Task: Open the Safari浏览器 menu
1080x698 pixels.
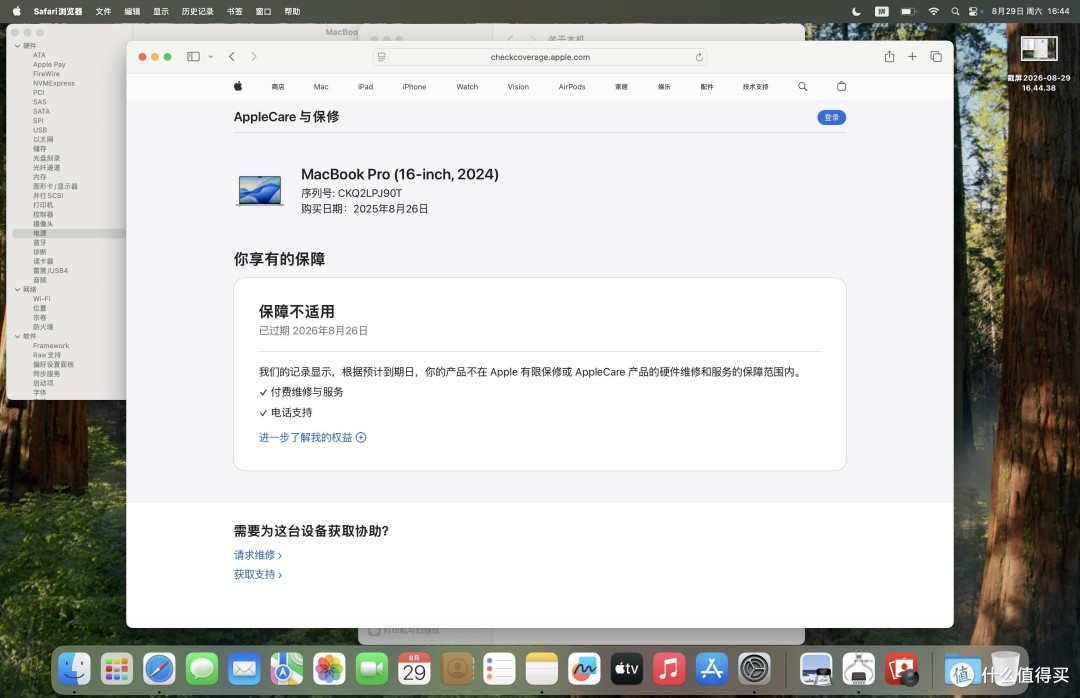Action: (58, 11)
